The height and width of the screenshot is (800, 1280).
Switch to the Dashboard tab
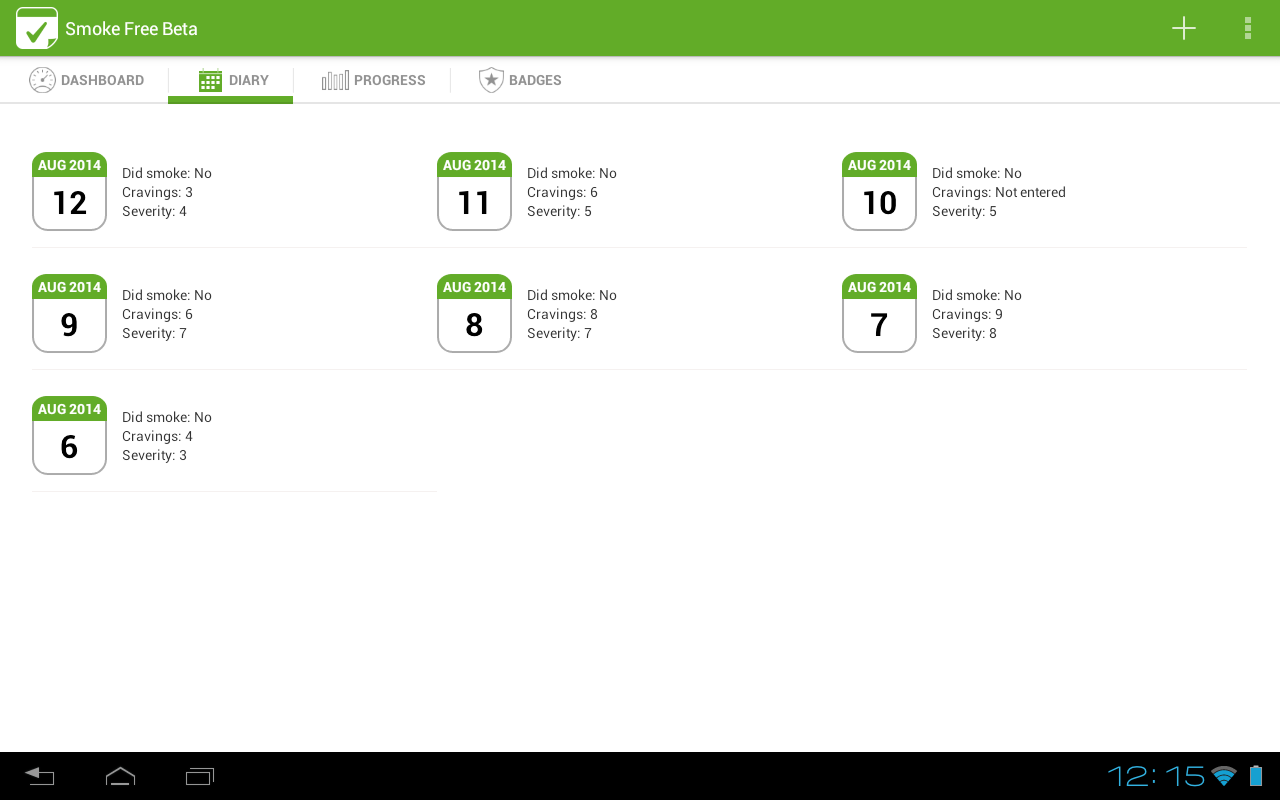tap(86, 80)
